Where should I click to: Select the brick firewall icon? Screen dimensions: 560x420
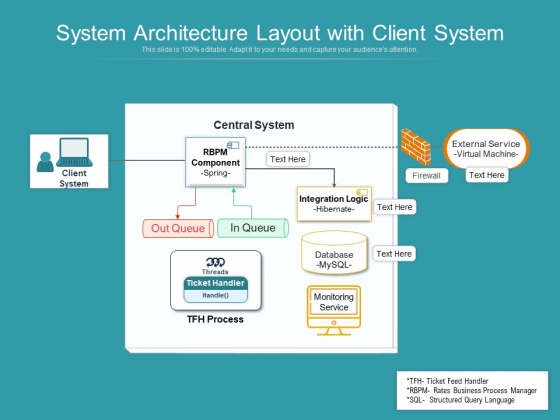[x=416, y=146]
